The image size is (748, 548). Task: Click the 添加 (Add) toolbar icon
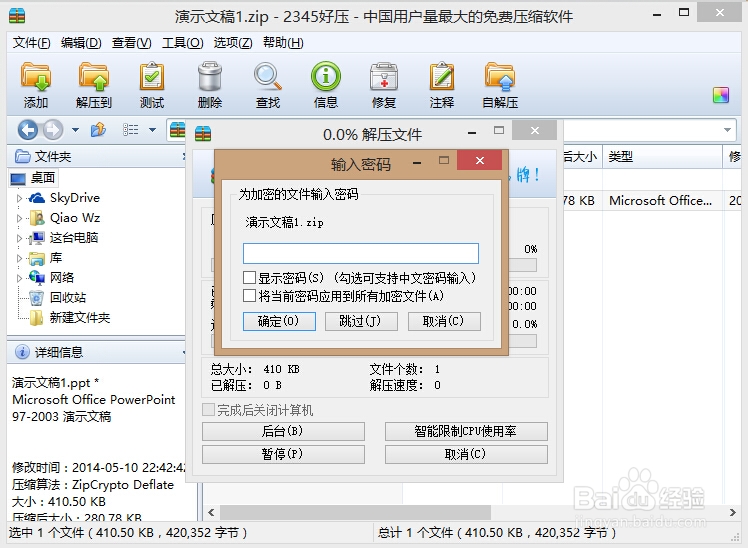[36, 77]
